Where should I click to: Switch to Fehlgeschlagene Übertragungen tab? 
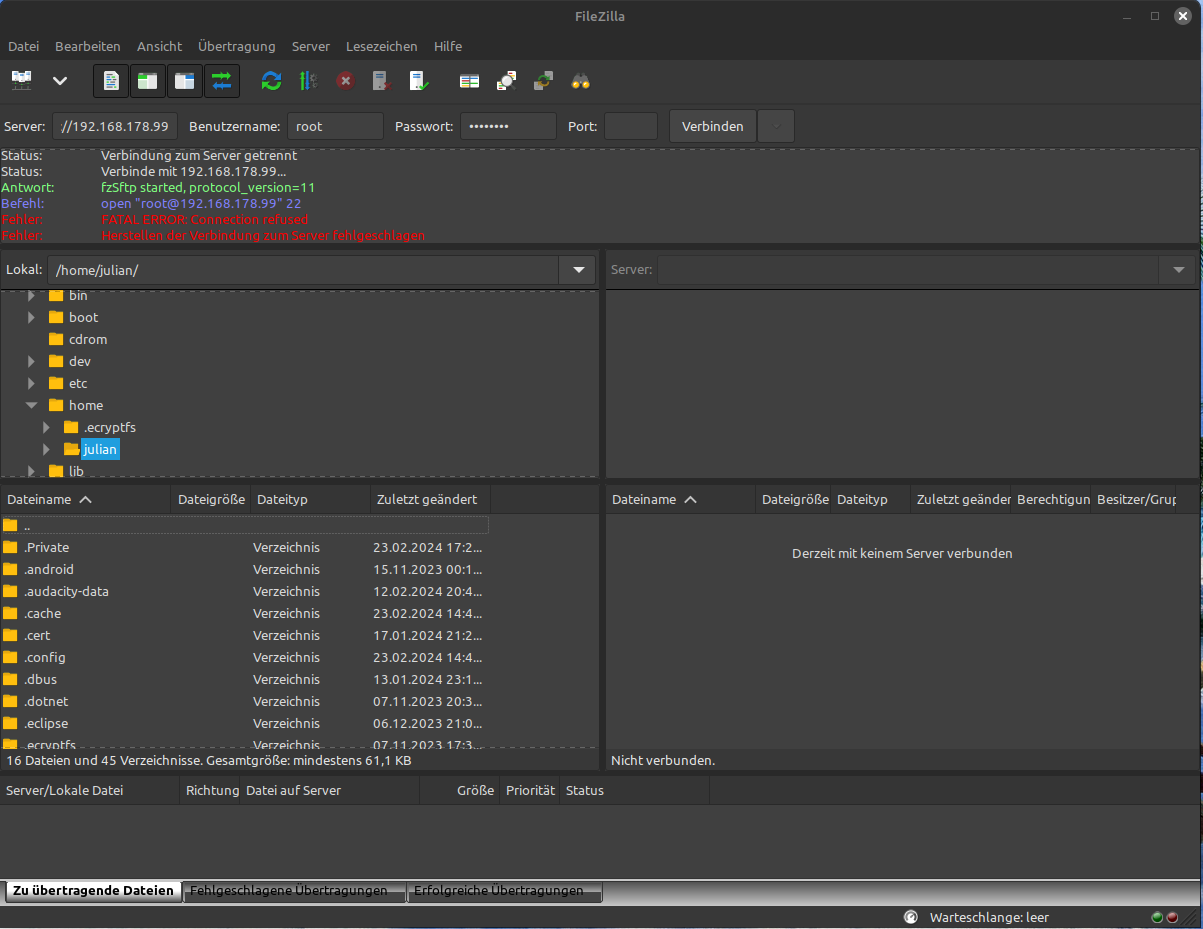(x=294, y=890)
